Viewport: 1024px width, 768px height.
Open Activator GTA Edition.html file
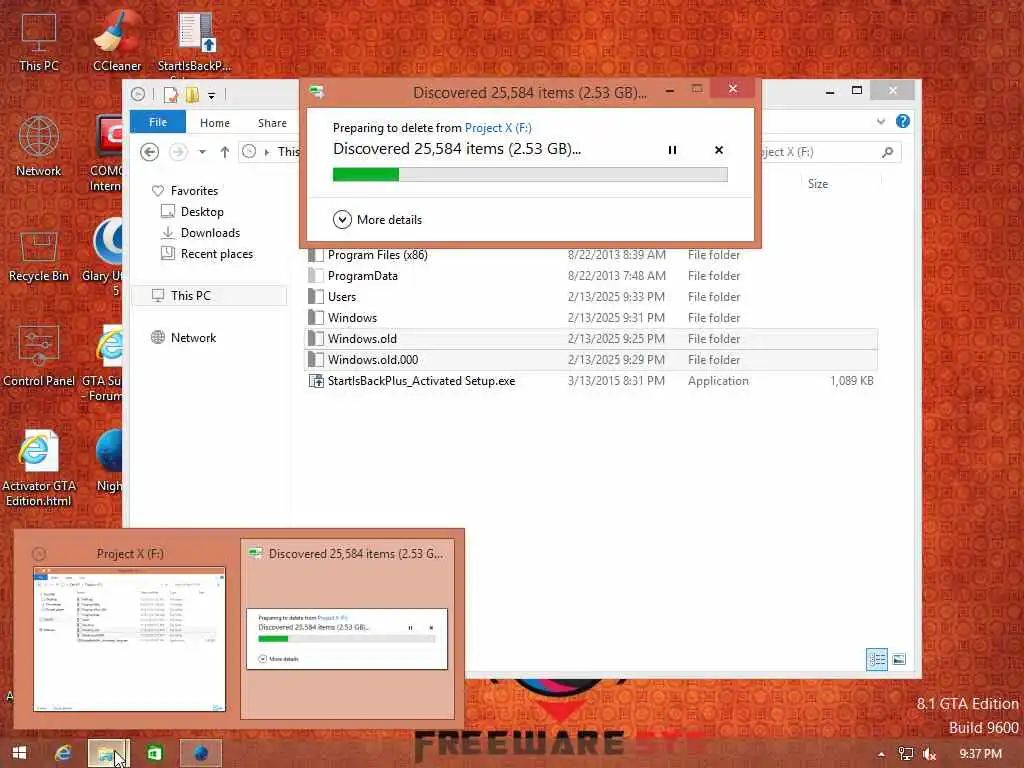(39, 468)
